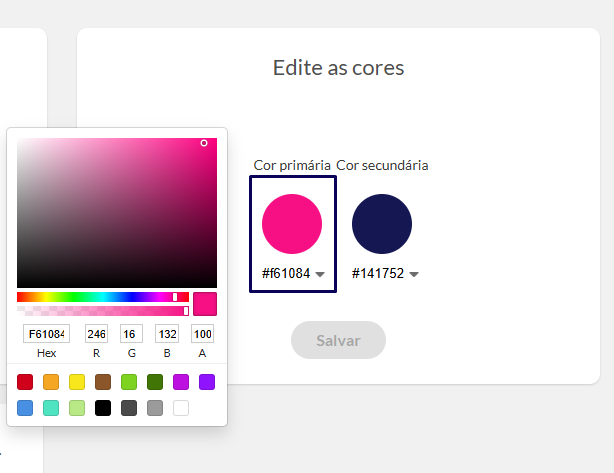Choose the blue preset swatch

click(x=25, y=408)
